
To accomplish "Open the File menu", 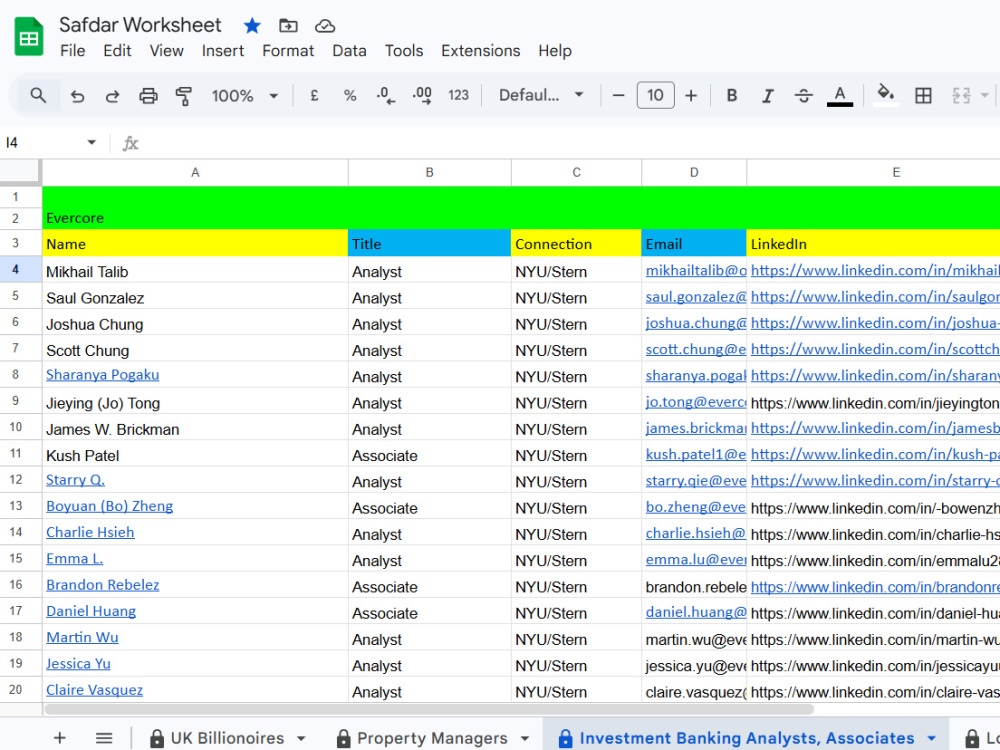I will tap(72, 51).
